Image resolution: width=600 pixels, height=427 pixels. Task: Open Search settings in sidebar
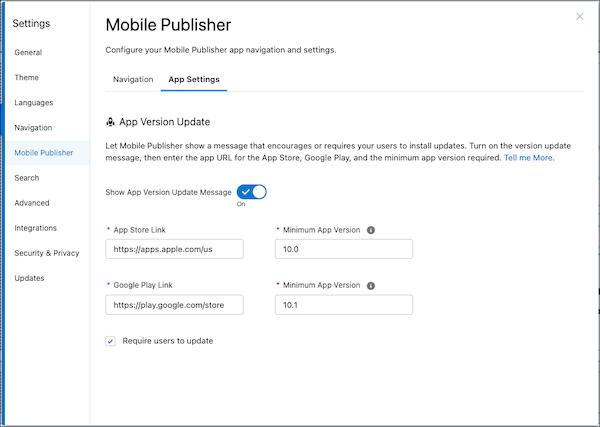click(27, 178)
